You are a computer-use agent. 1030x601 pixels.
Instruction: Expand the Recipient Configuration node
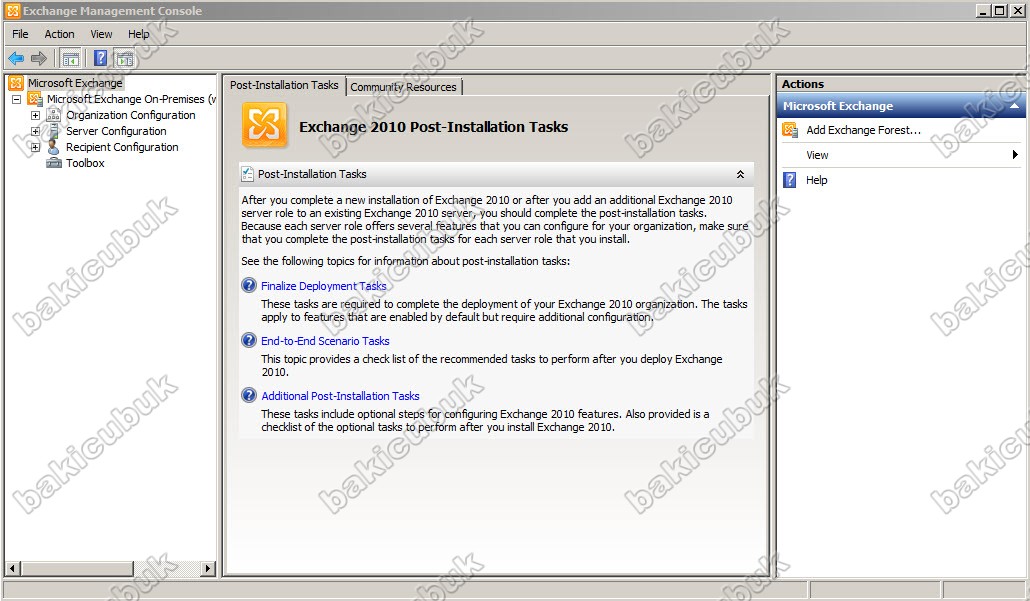35,147
